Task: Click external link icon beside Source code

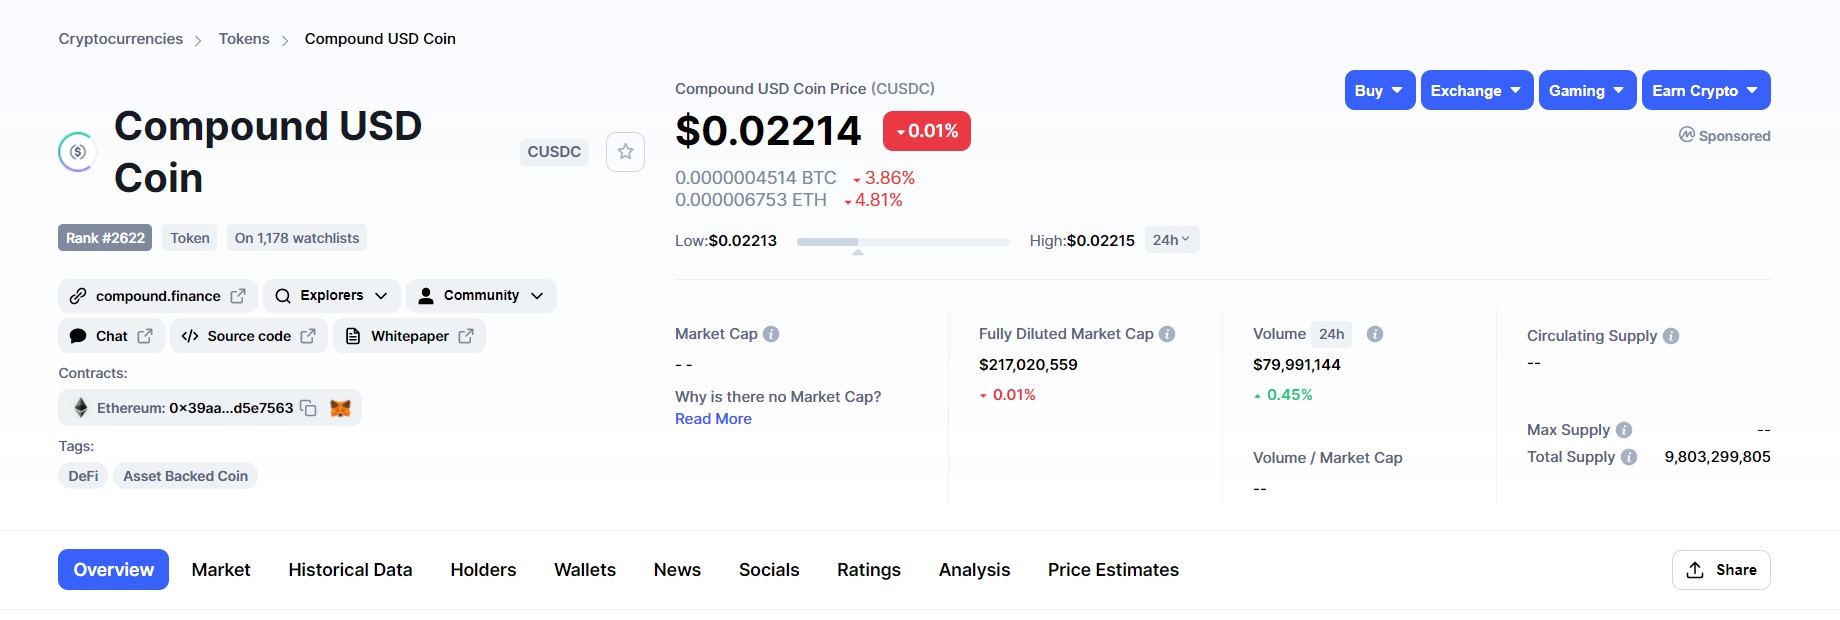Action: click(308, 336)
